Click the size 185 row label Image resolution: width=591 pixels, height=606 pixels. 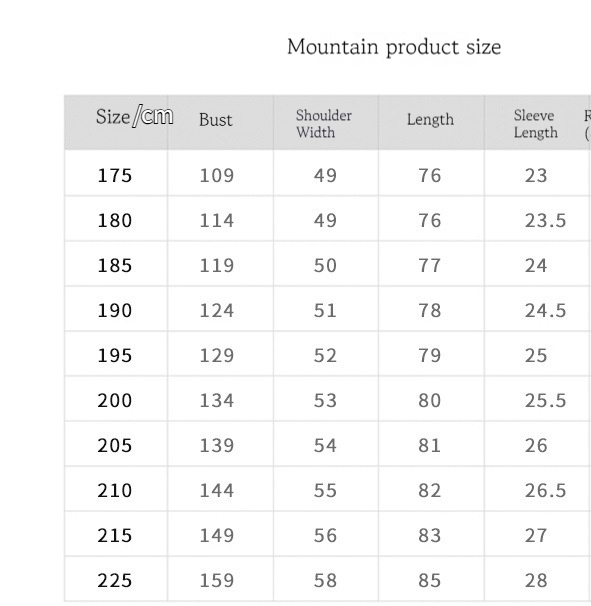(115, 266)
